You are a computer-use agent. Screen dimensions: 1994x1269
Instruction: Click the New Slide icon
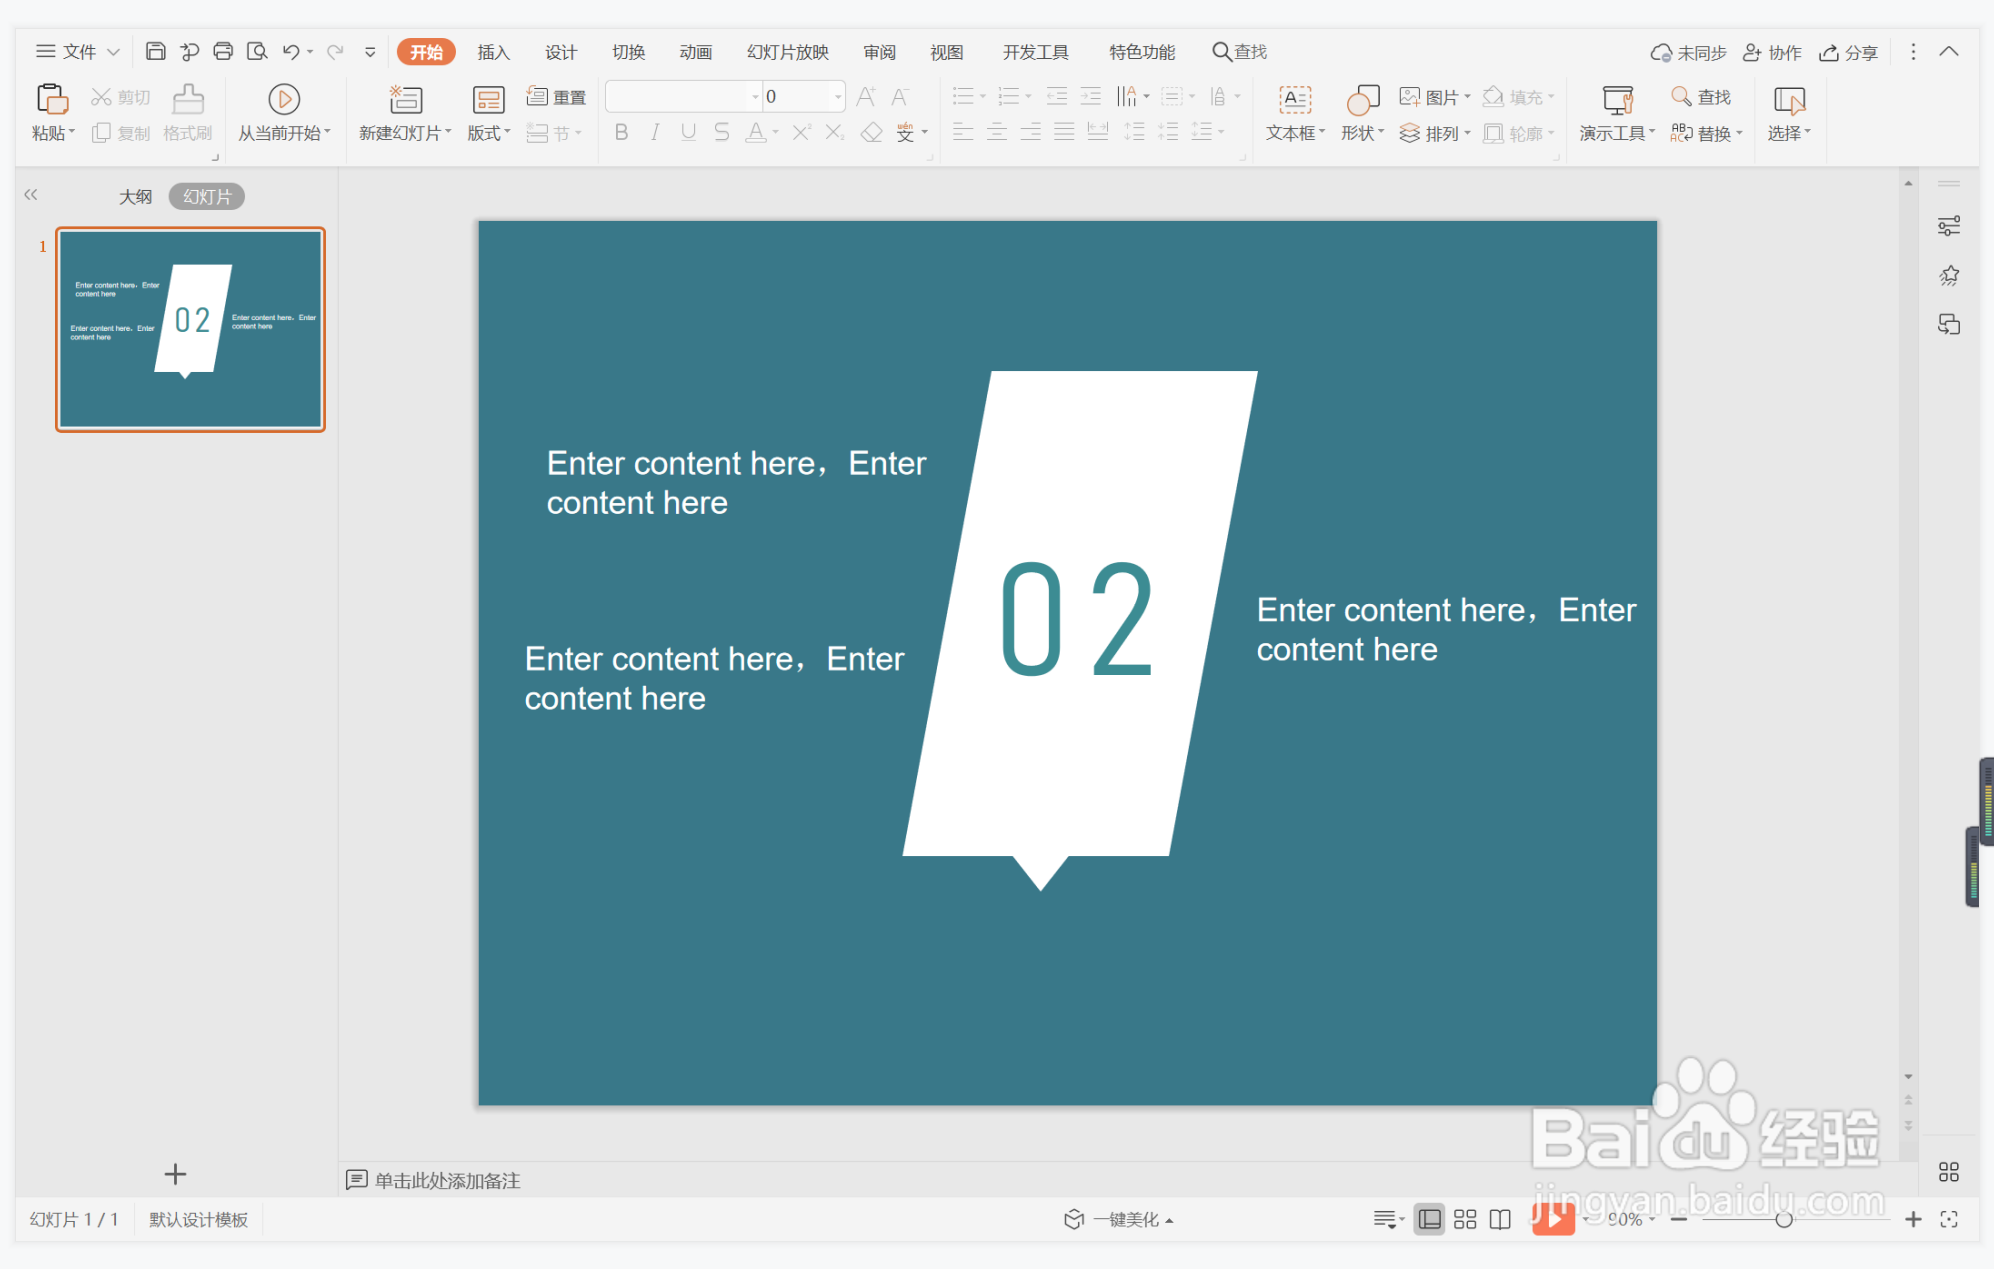(405, 100)
